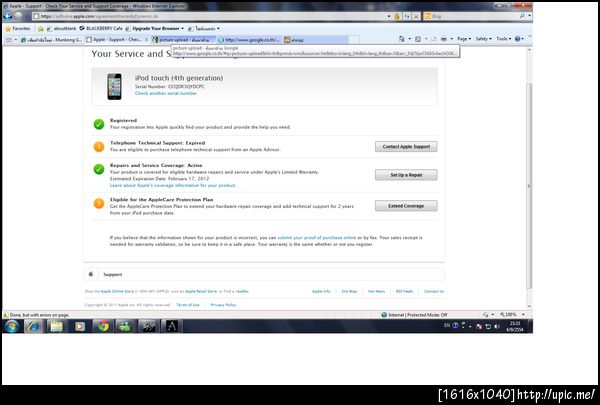The width and height of the screenshot is (600, 405).
Task: Click the Home icon in command bar
Action: (401, 39)
